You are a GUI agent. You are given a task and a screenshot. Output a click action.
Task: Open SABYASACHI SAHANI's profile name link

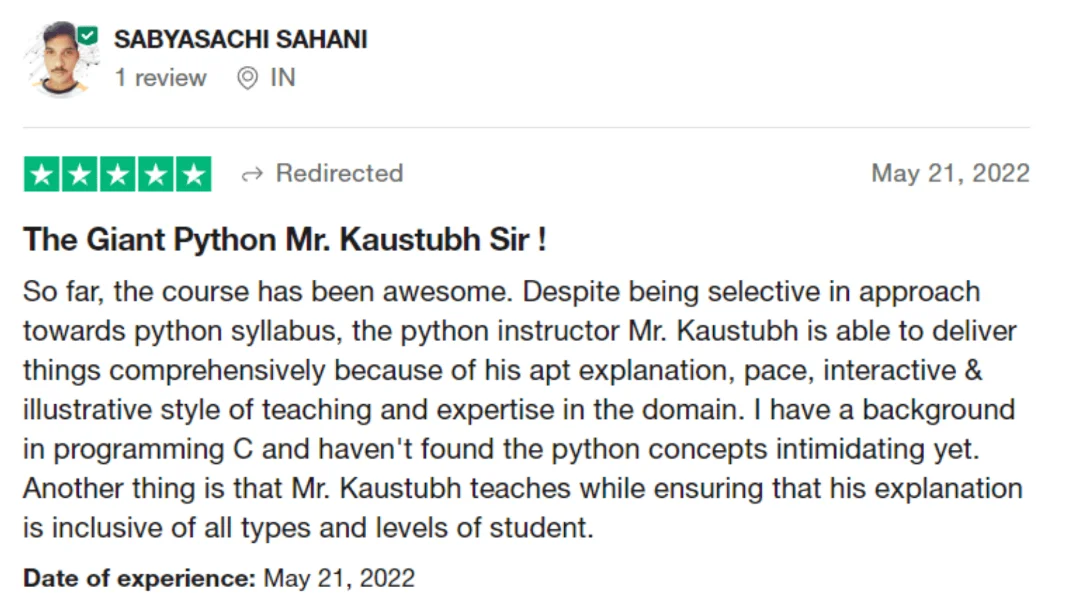coord(240,39)
